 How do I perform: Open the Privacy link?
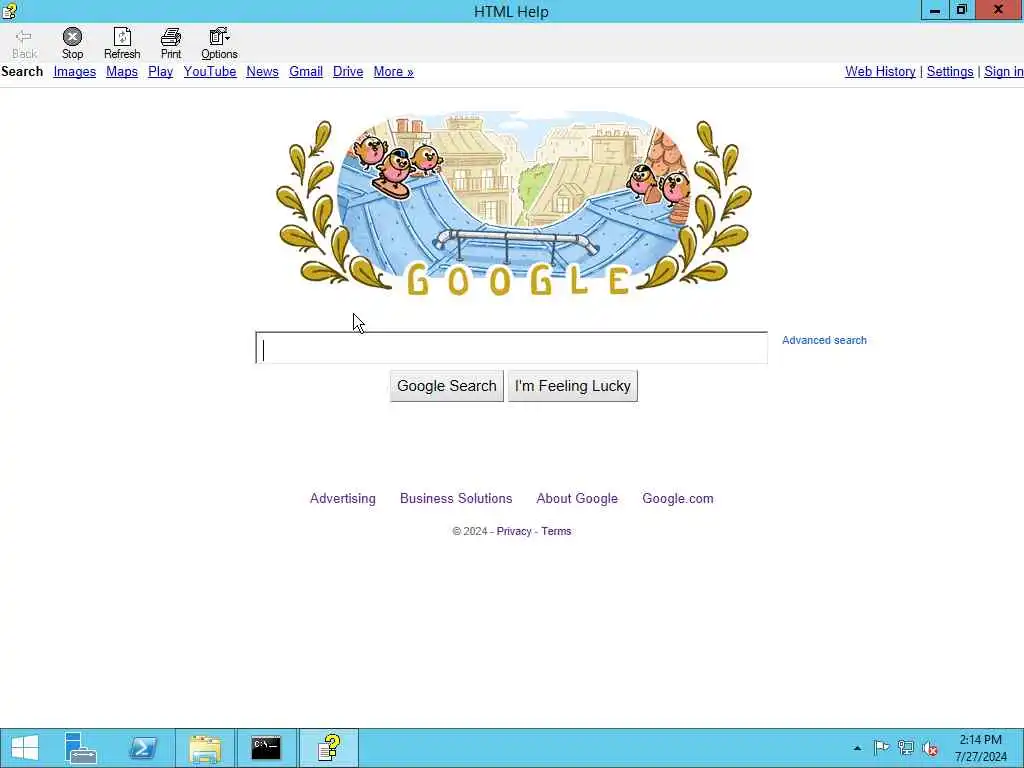click(514, 532)
